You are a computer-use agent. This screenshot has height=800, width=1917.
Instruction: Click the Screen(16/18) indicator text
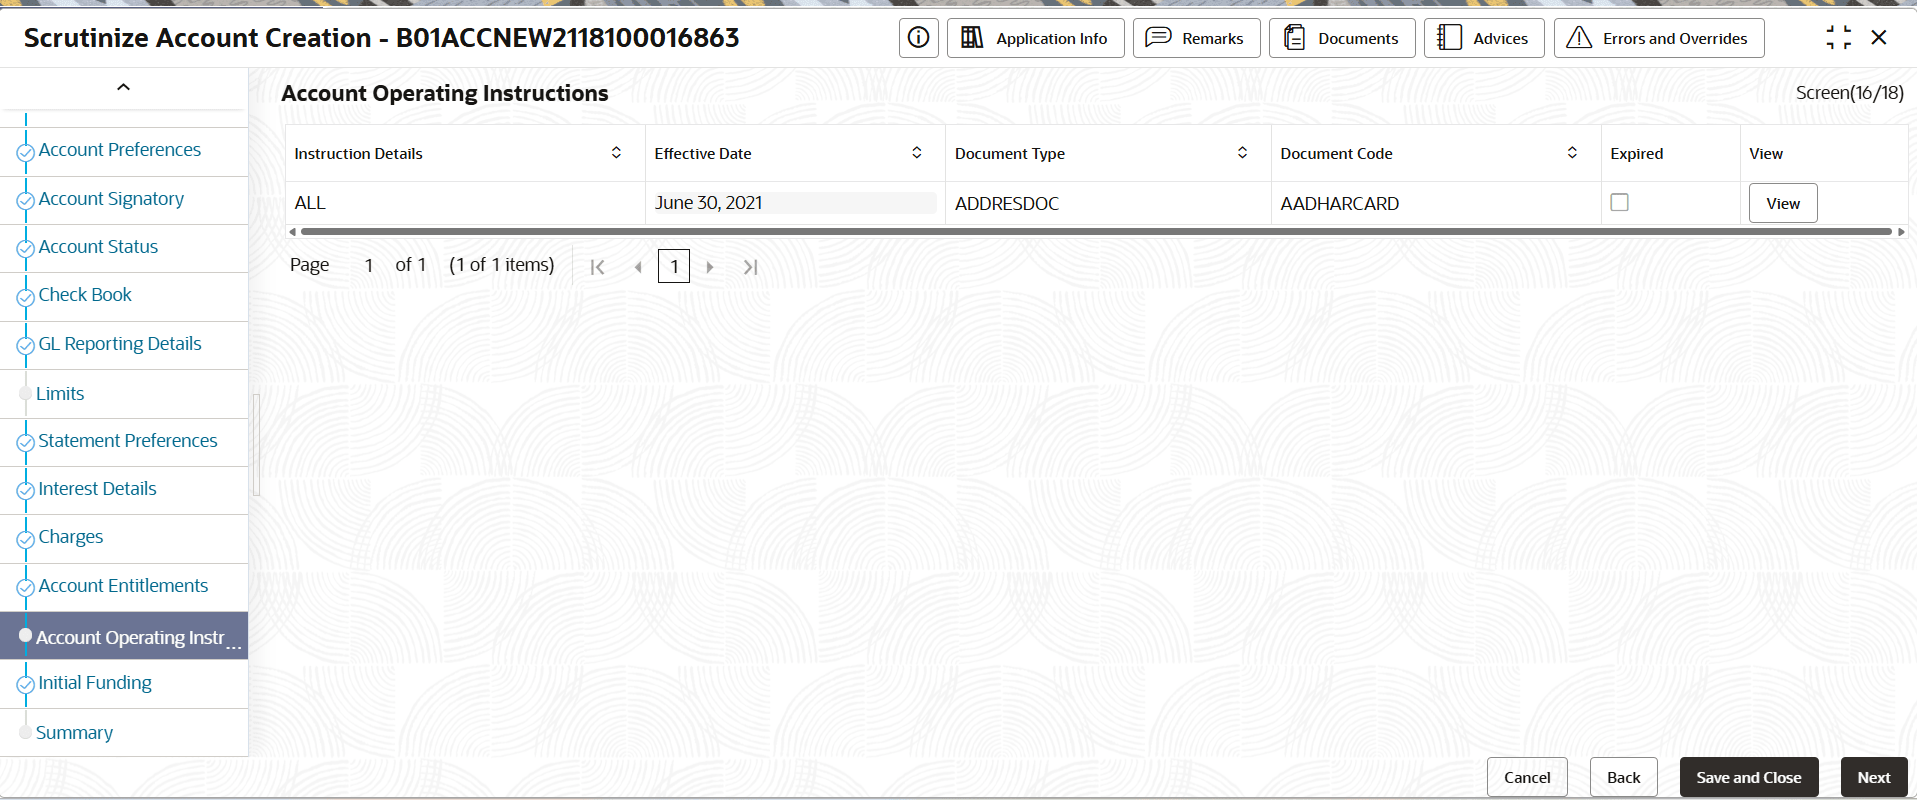[x=1850, y=93]
